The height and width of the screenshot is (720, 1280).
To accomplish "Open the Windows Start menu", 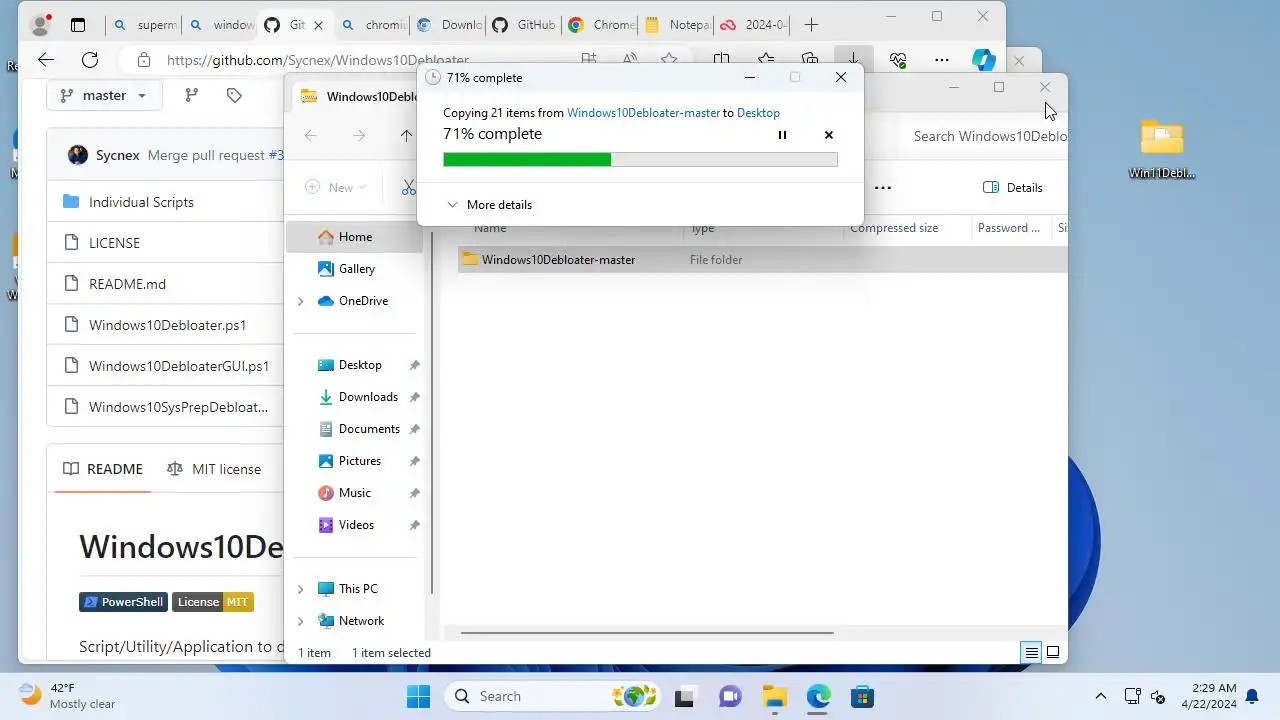I will click(x=418, y=696).
